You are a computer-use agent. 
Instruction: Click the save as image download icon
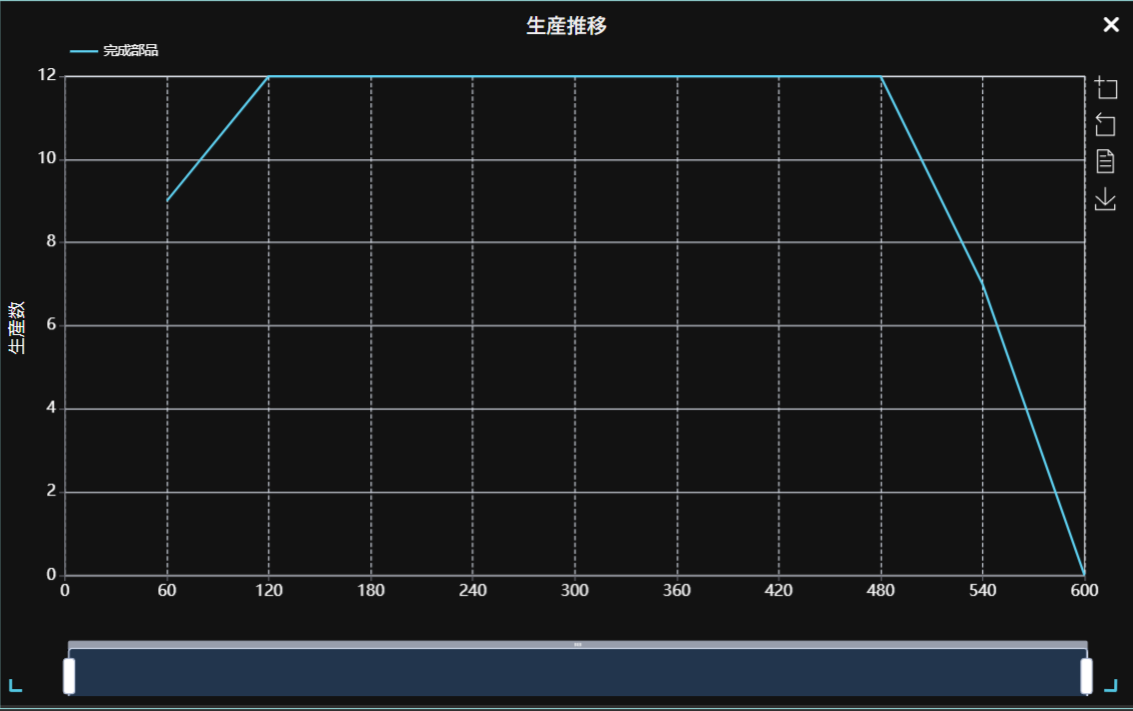[x=1105, y=199]
